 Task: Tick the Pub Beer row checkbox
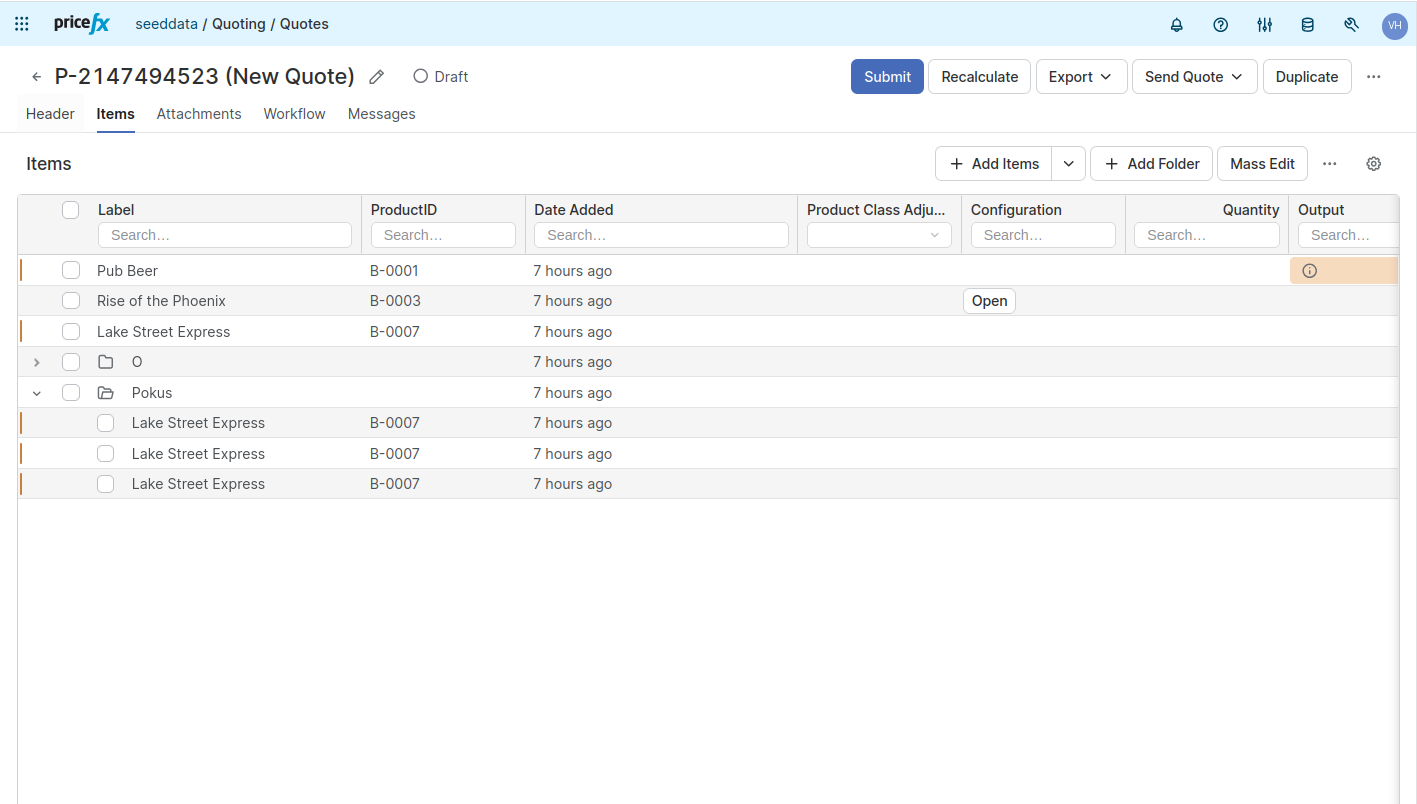pos(71,270)
